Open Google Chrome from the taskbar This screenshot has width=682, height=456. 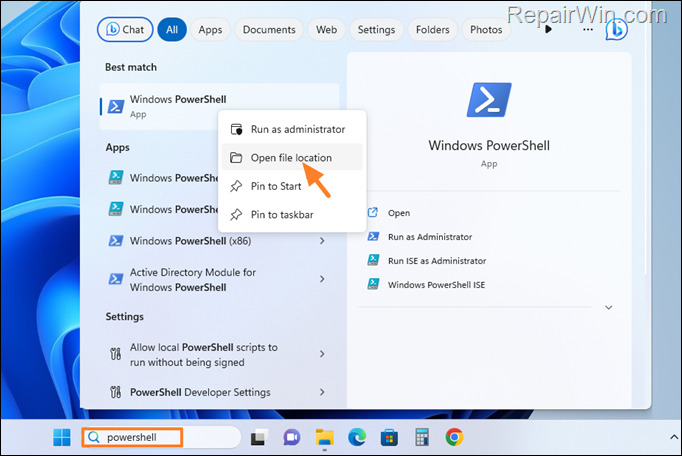454,437
